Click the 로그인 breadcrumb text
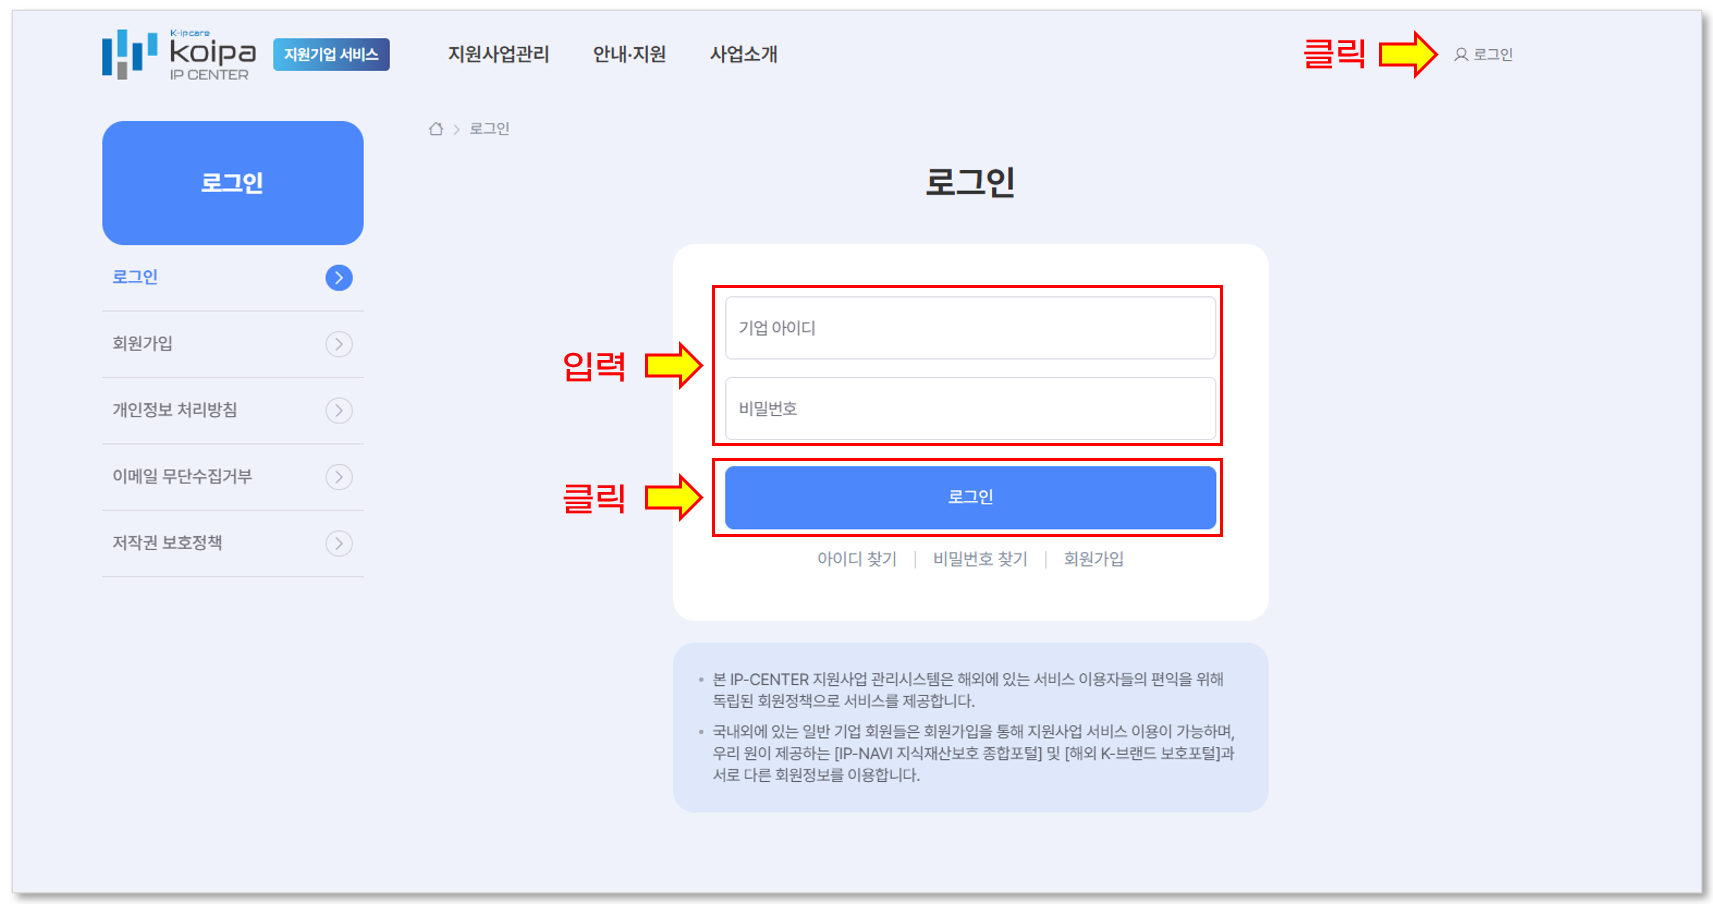 coord(489,129)
